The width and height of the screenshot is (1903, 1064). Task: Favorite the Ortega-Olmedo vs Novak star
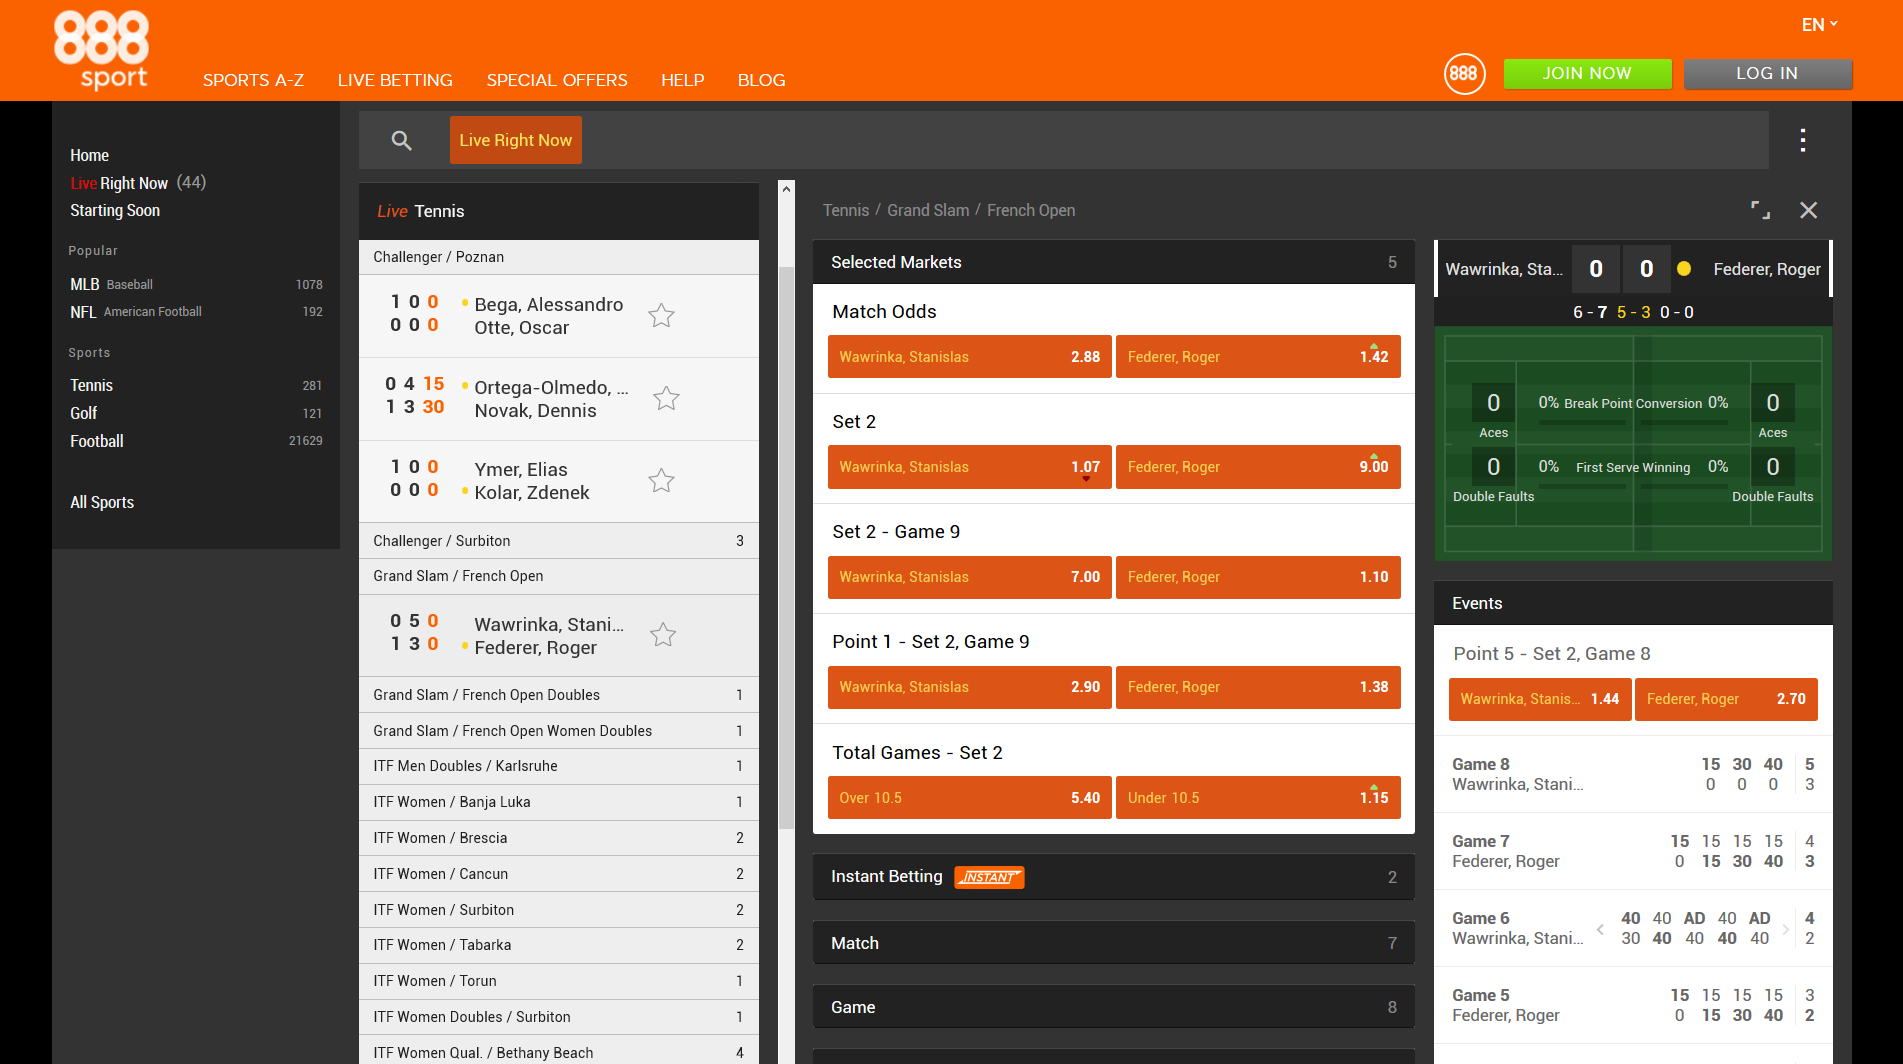[x=666, y=399]
